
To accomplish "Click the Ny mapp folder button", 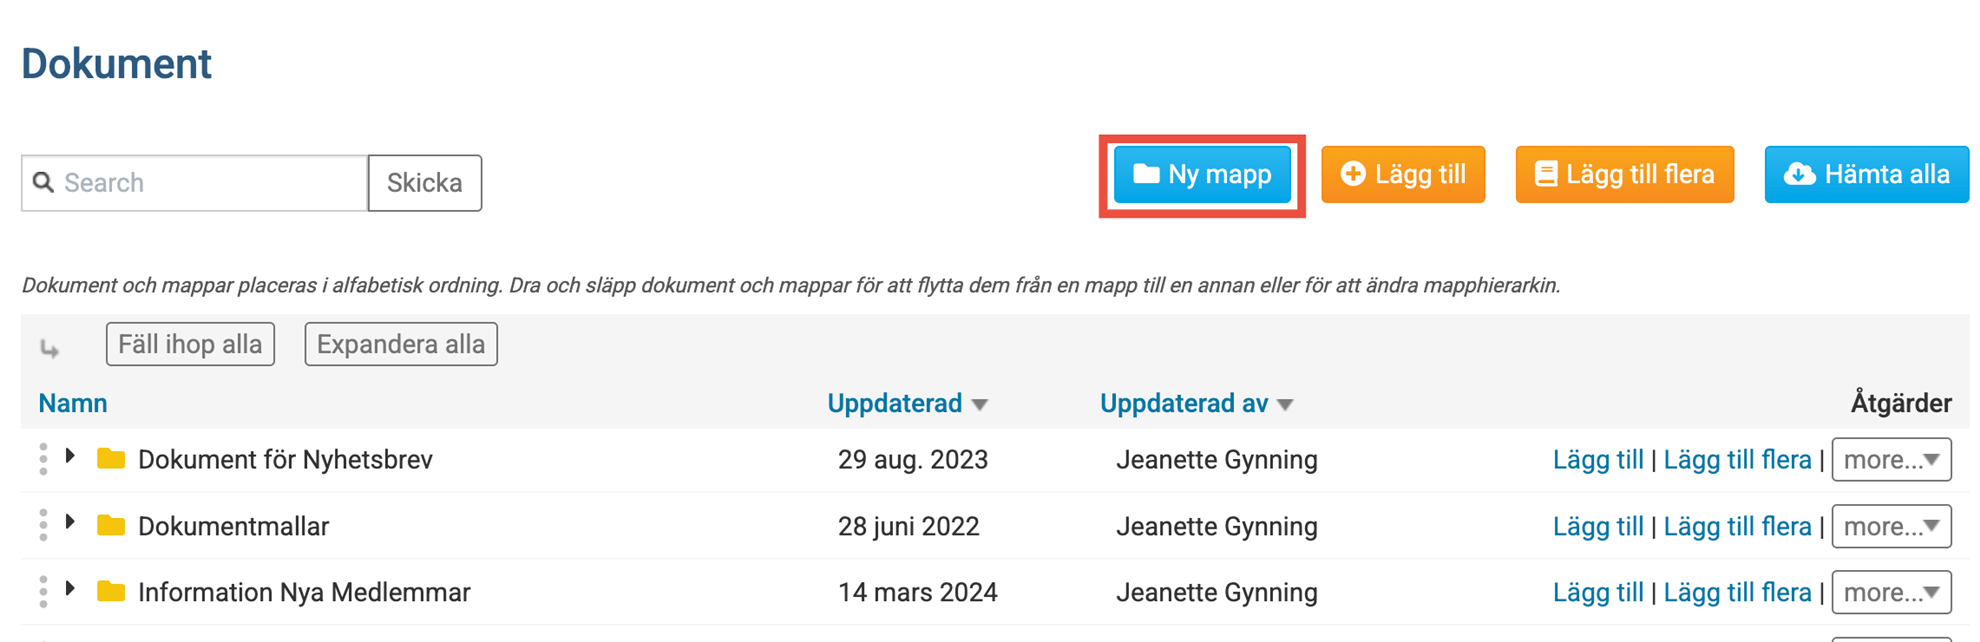I will [x=1202, y=175].
